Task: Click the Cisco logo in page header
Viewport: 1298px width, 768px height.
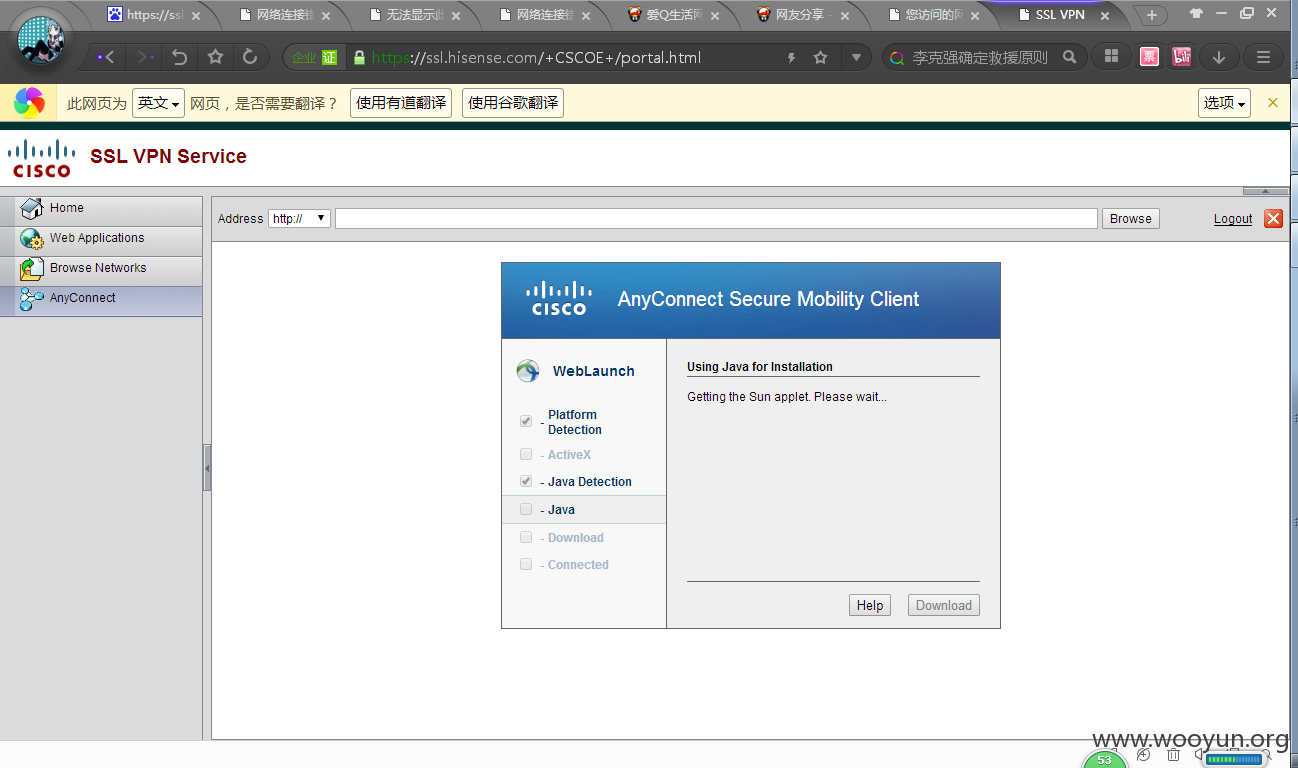Action: coord(41,158)
